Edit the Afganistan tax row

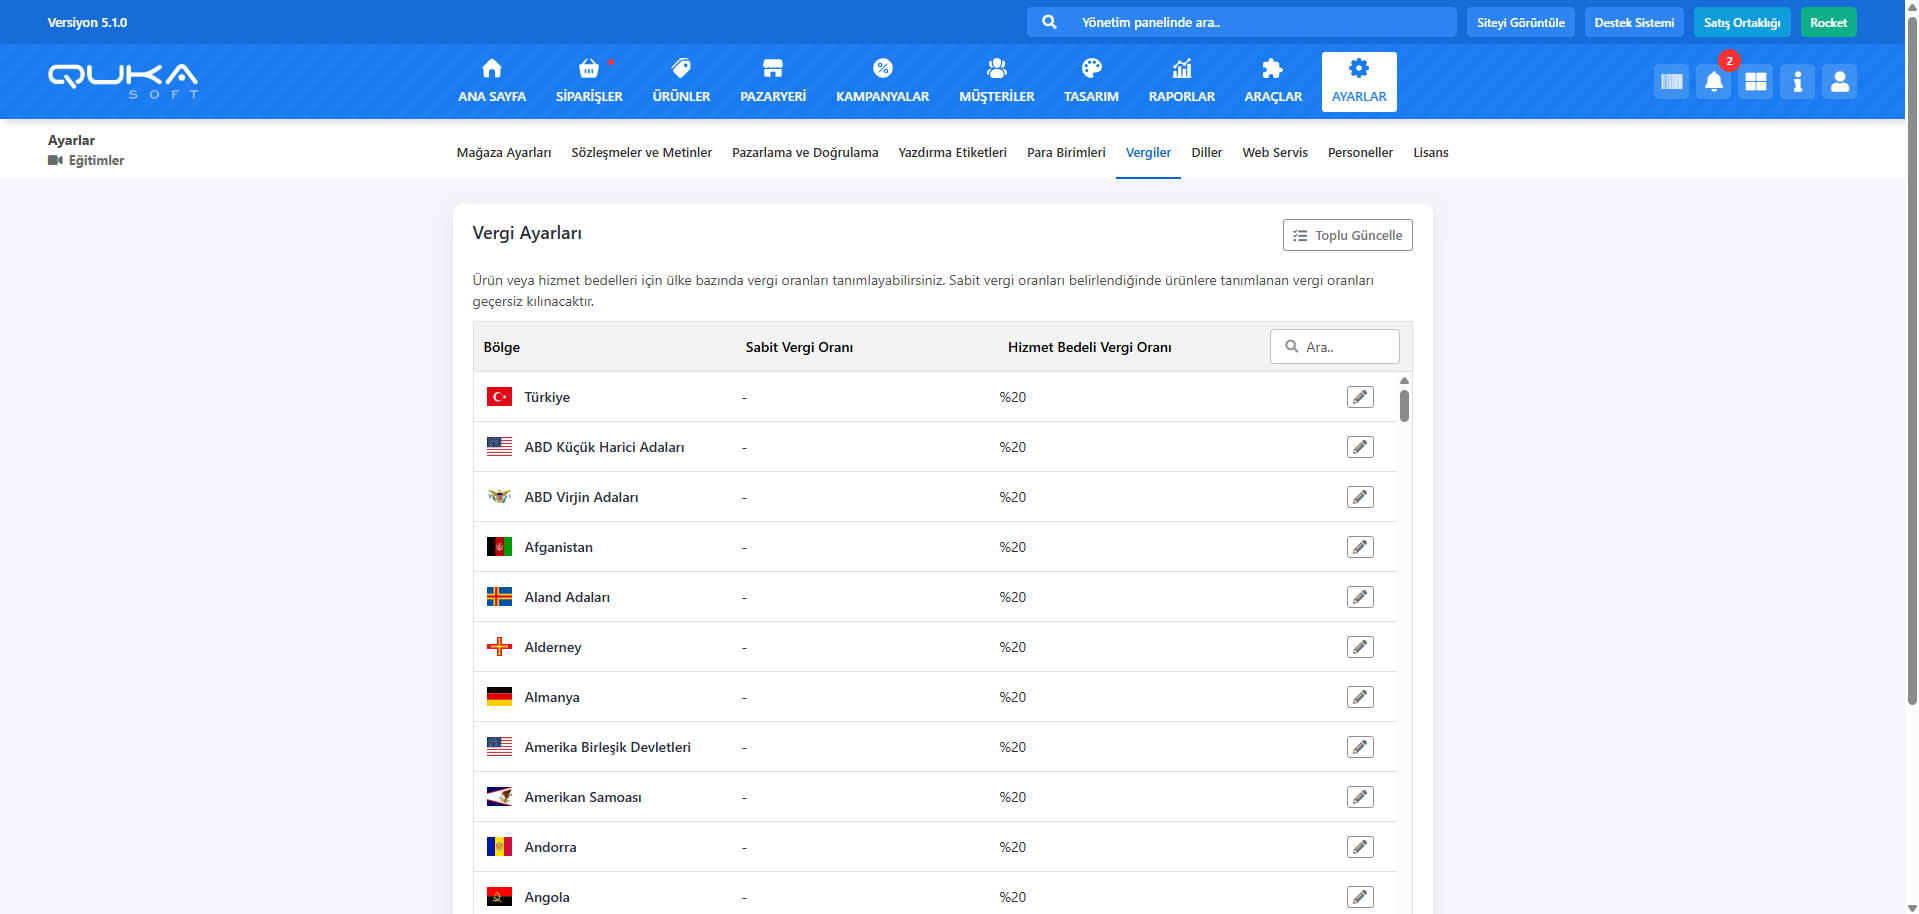(x=1359, y=547)
